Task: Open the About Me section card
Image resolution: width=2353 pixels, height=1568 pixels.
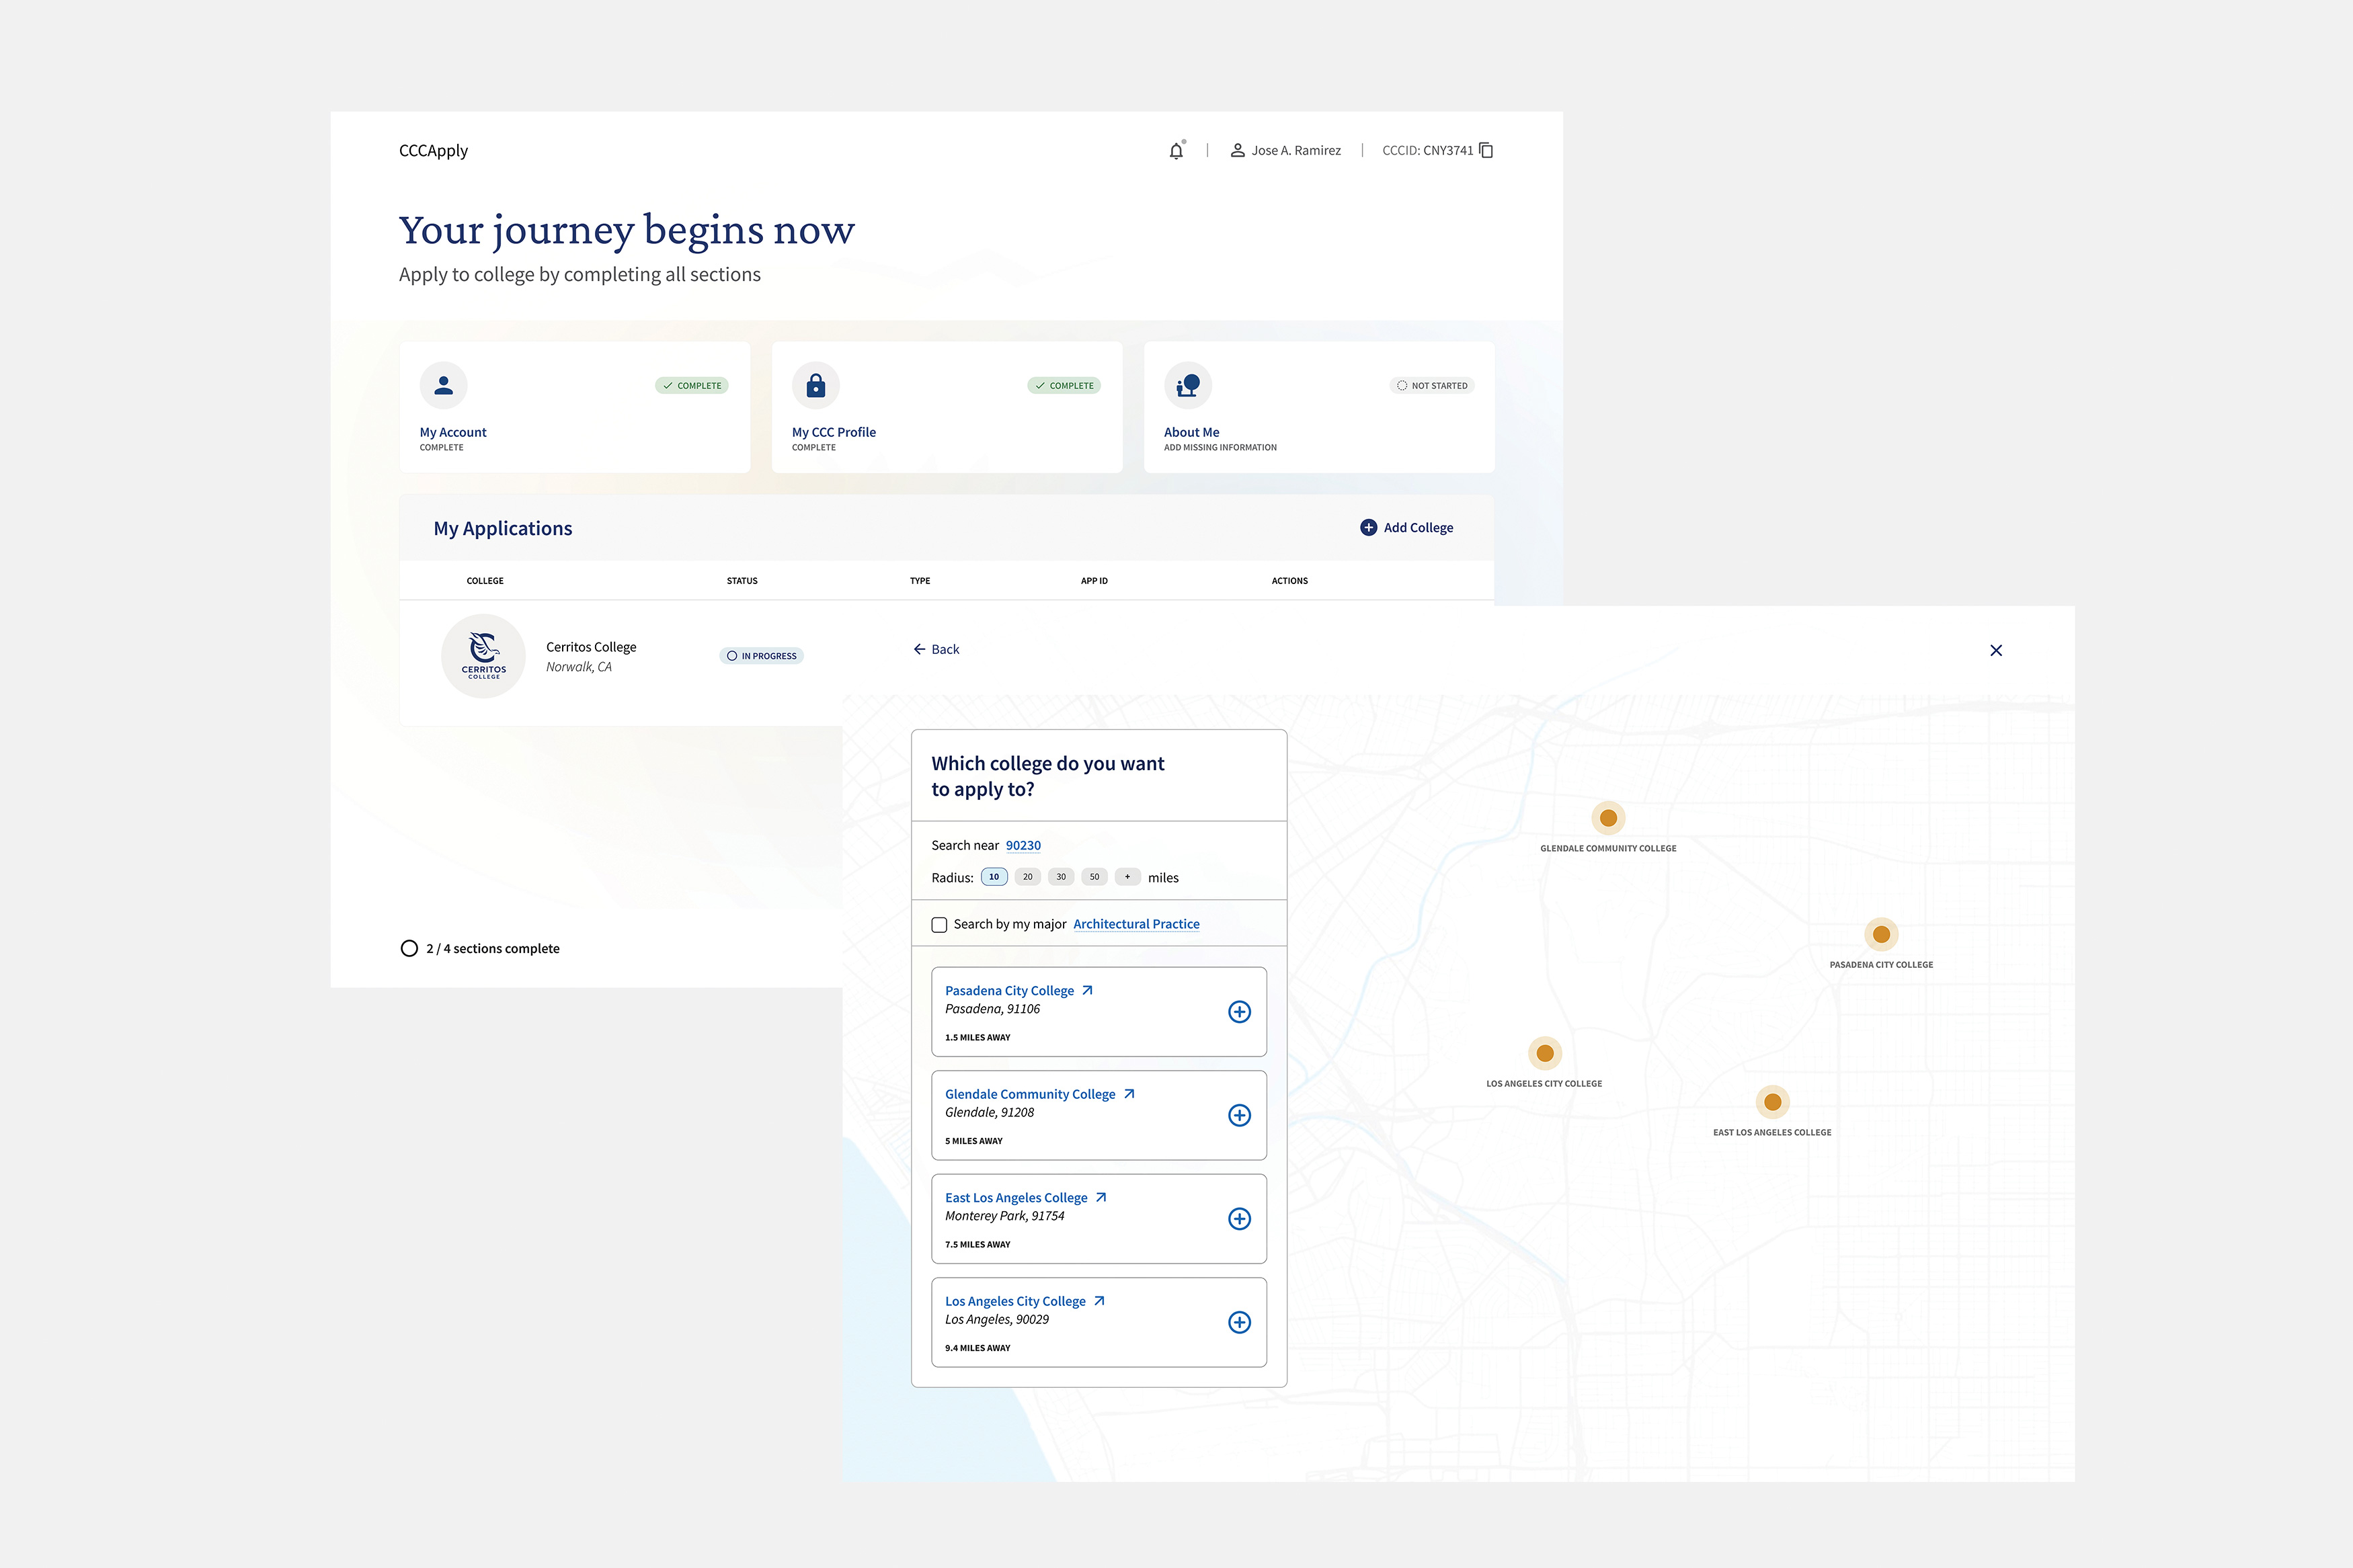Action: 1318,407
